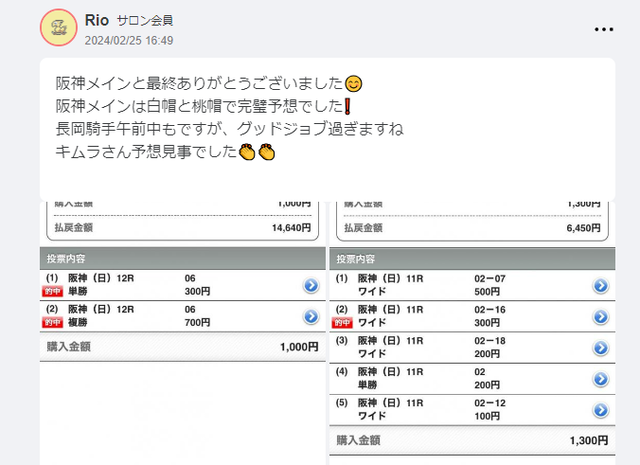Image resolution: width=640 pixels, height=465 pixels.
Task: Click the 02-07 combination number
Action: click(x=490, y=279)
